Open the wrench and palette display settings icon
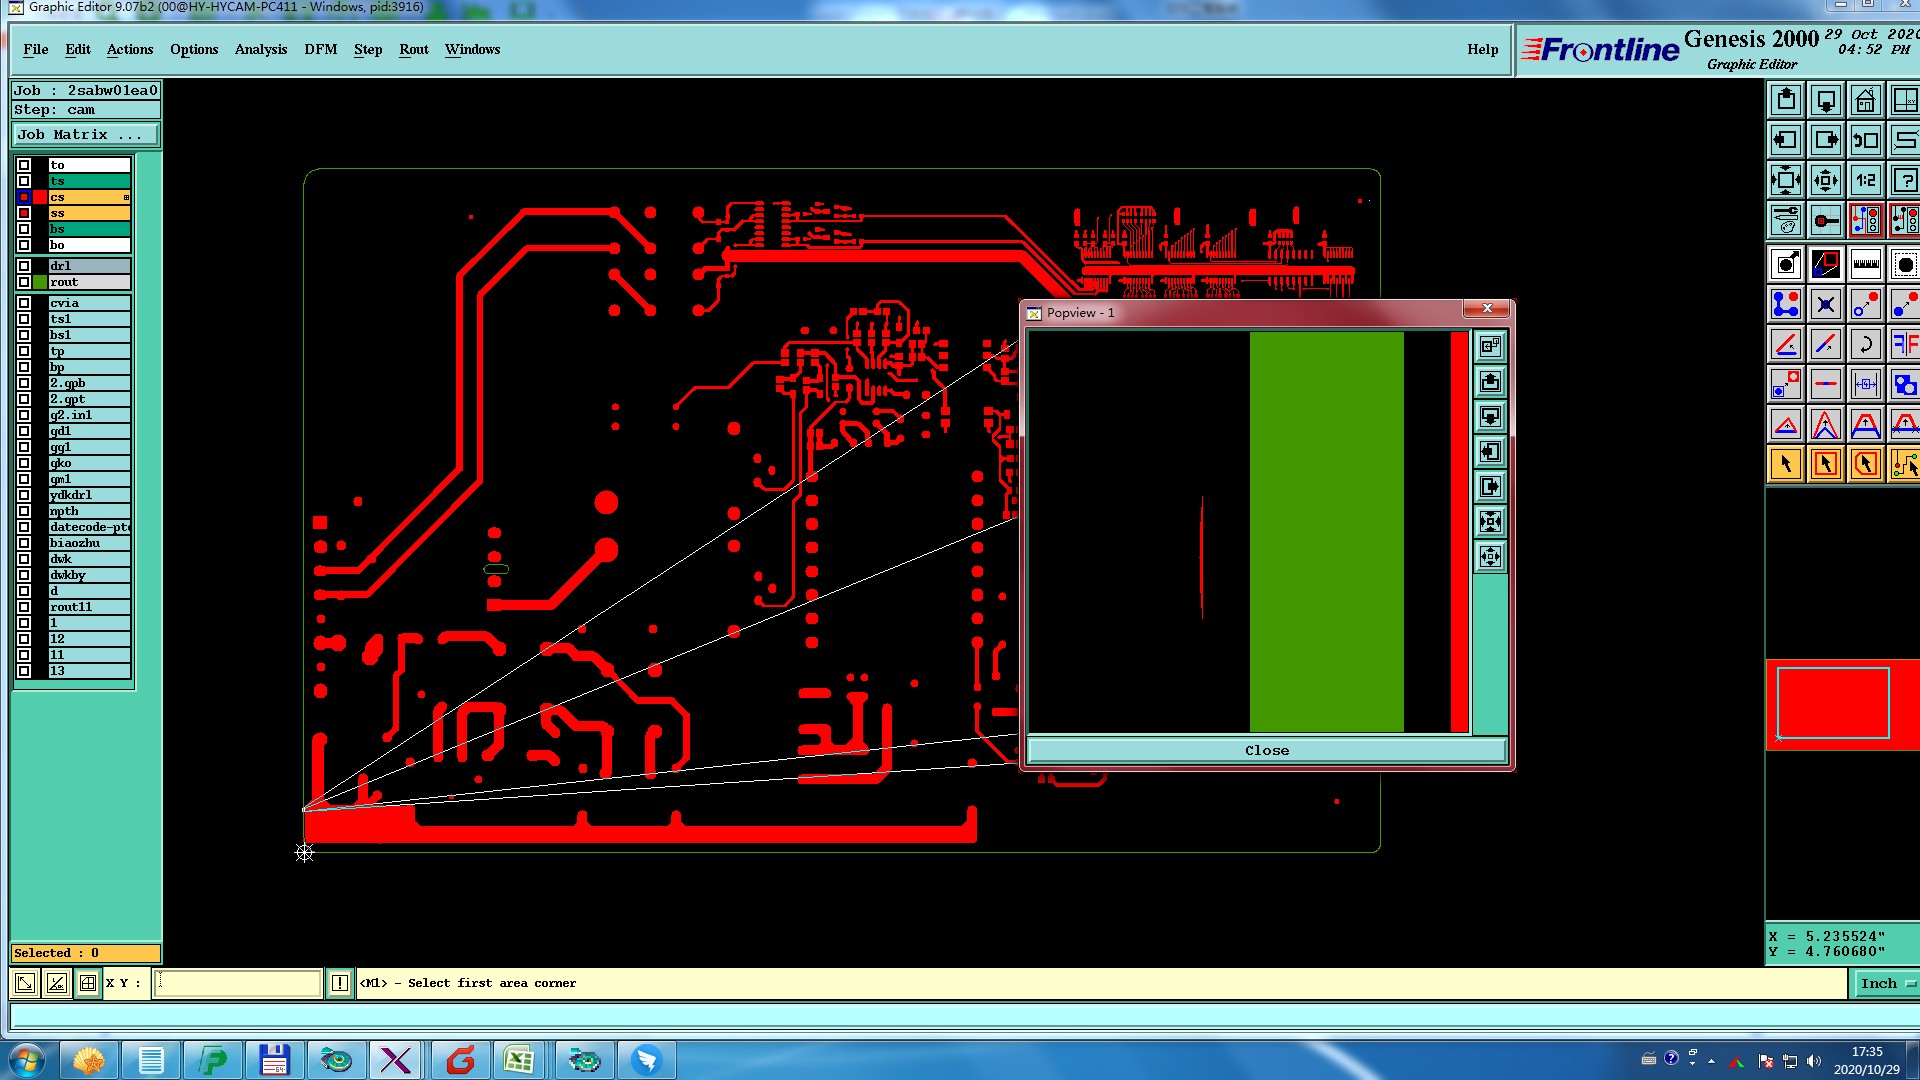Viewport: 1920px width, 1080px height. click(x=1786, y=220)
